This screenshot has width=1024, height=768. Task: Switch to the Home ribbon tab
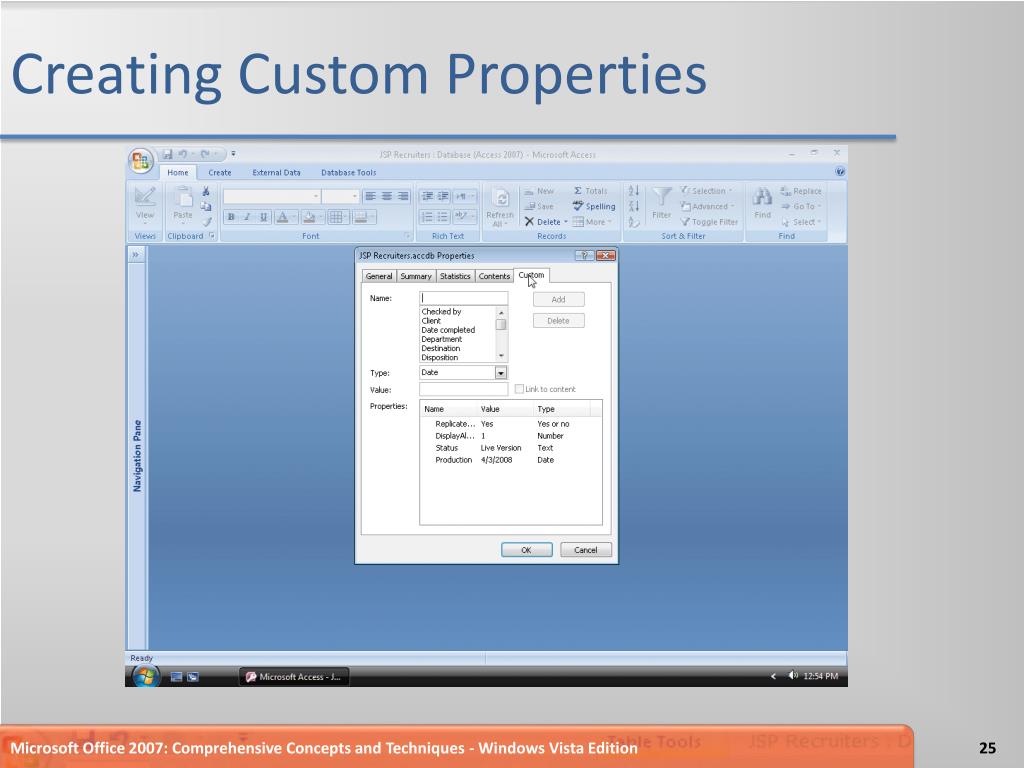178,172
